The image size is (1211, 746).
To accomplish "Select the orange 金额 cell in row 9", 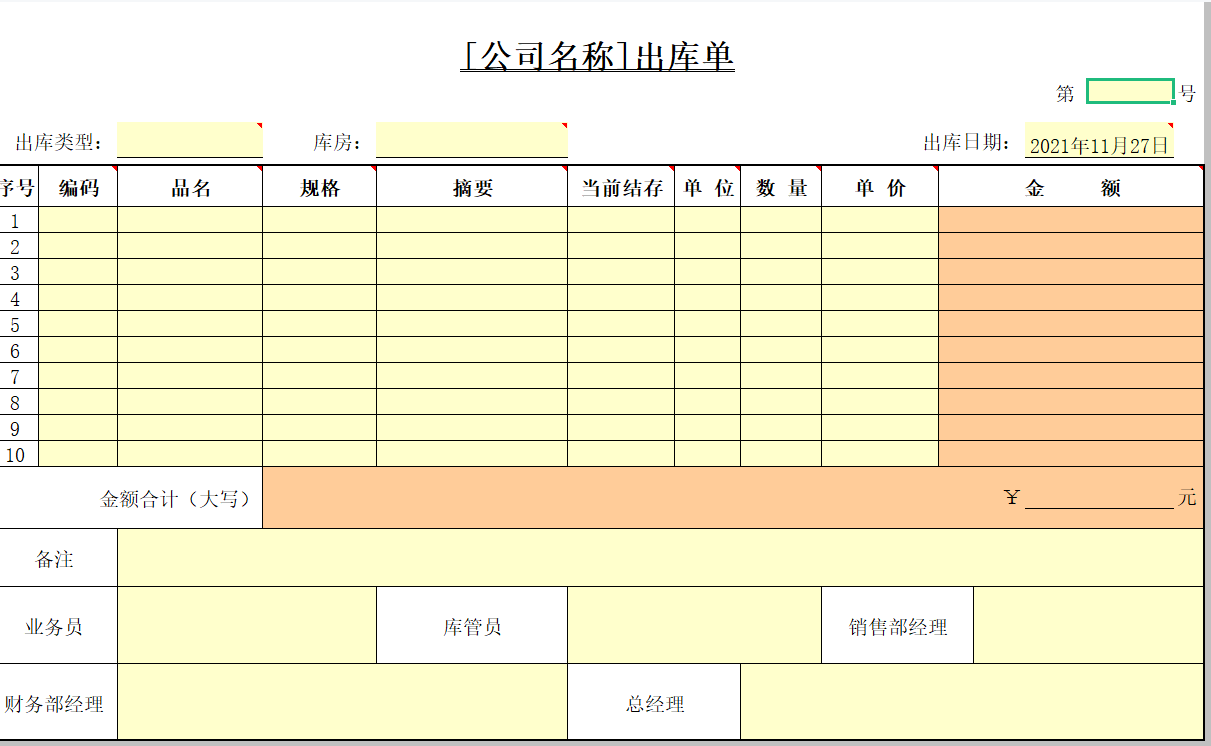I will click(x=1070, y=429).
